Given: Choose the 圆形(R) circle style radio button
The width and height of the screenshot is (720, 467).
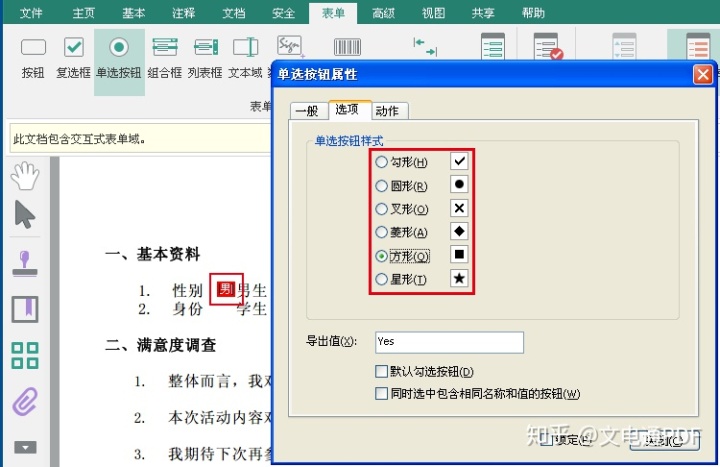Looking at the screenshot, I should click(381, 186).
